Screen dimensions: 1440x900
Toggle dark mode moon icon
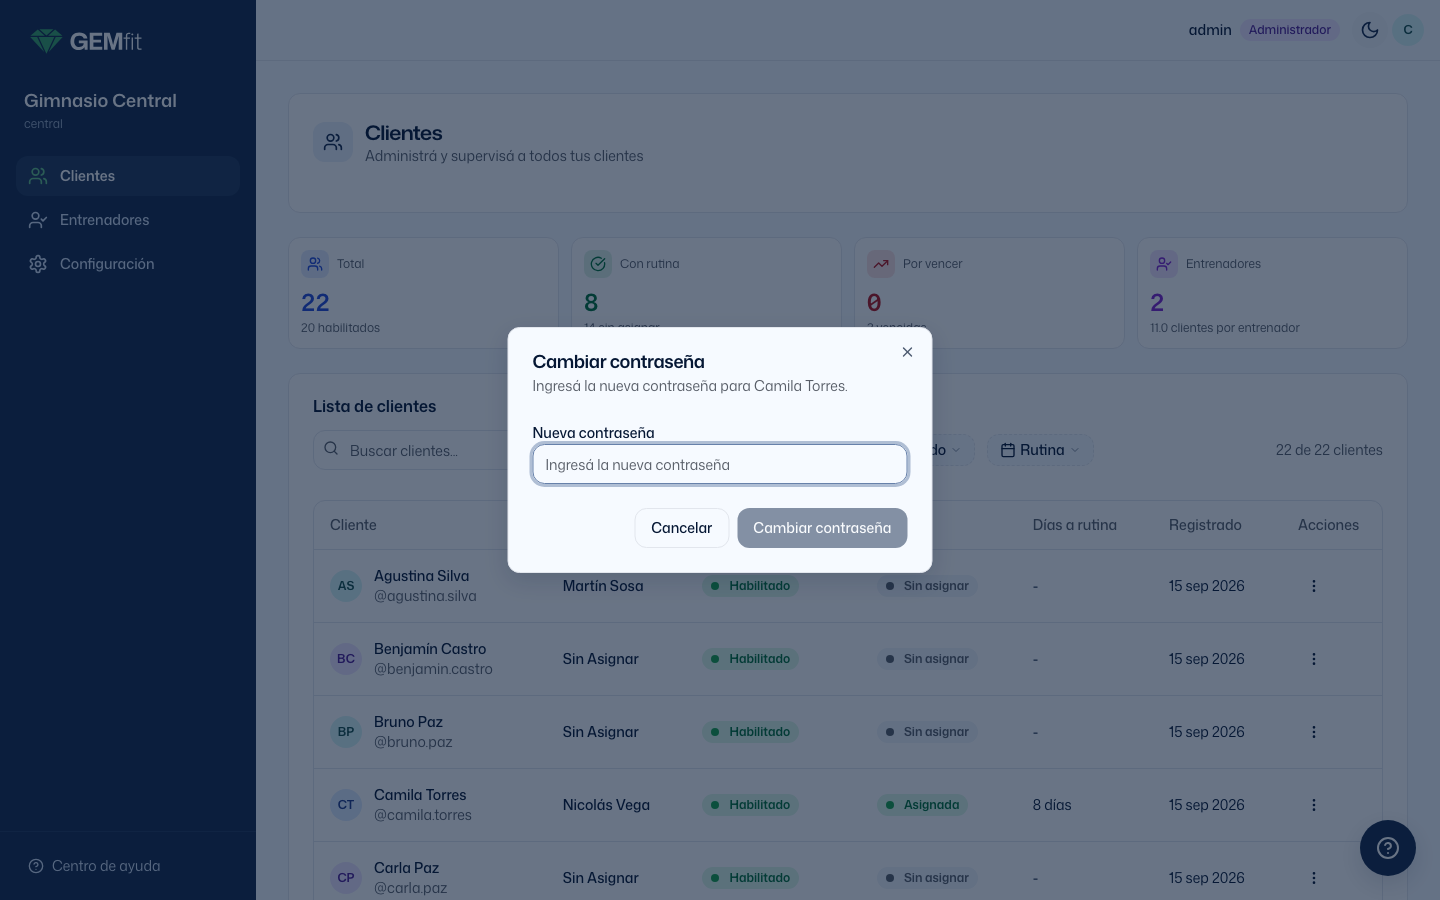tap(1370, 30)
